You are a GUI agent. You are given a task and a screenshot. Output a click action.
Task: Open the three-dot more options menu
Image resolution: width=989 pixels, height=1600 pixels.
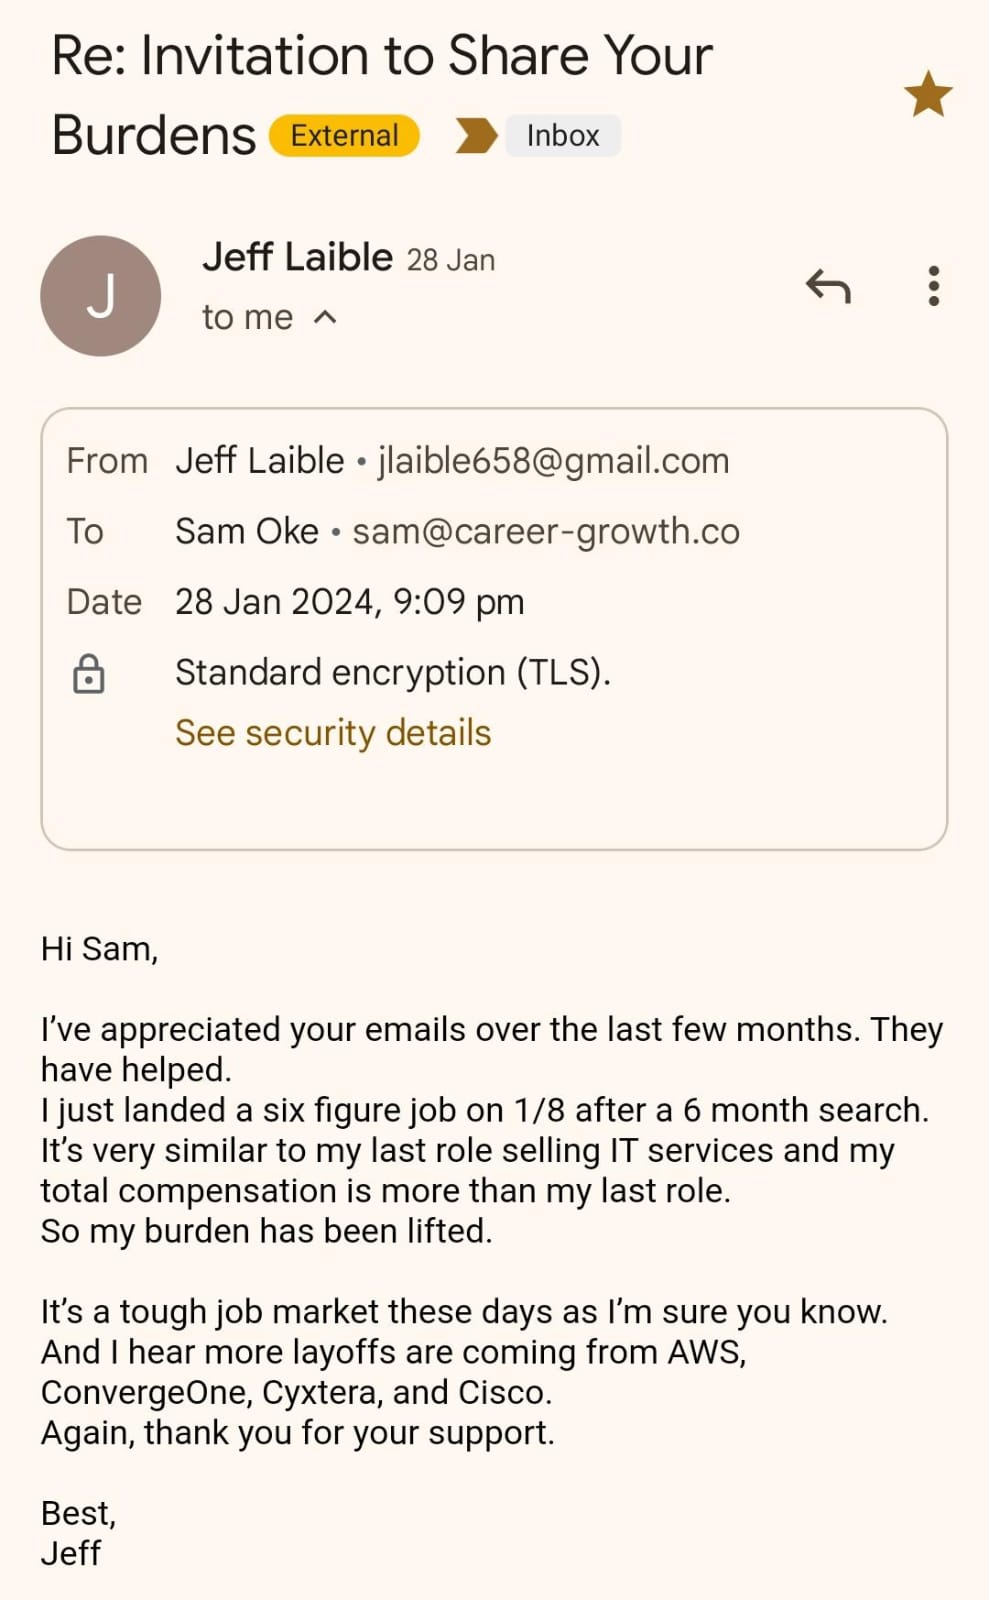pos(933,287)
